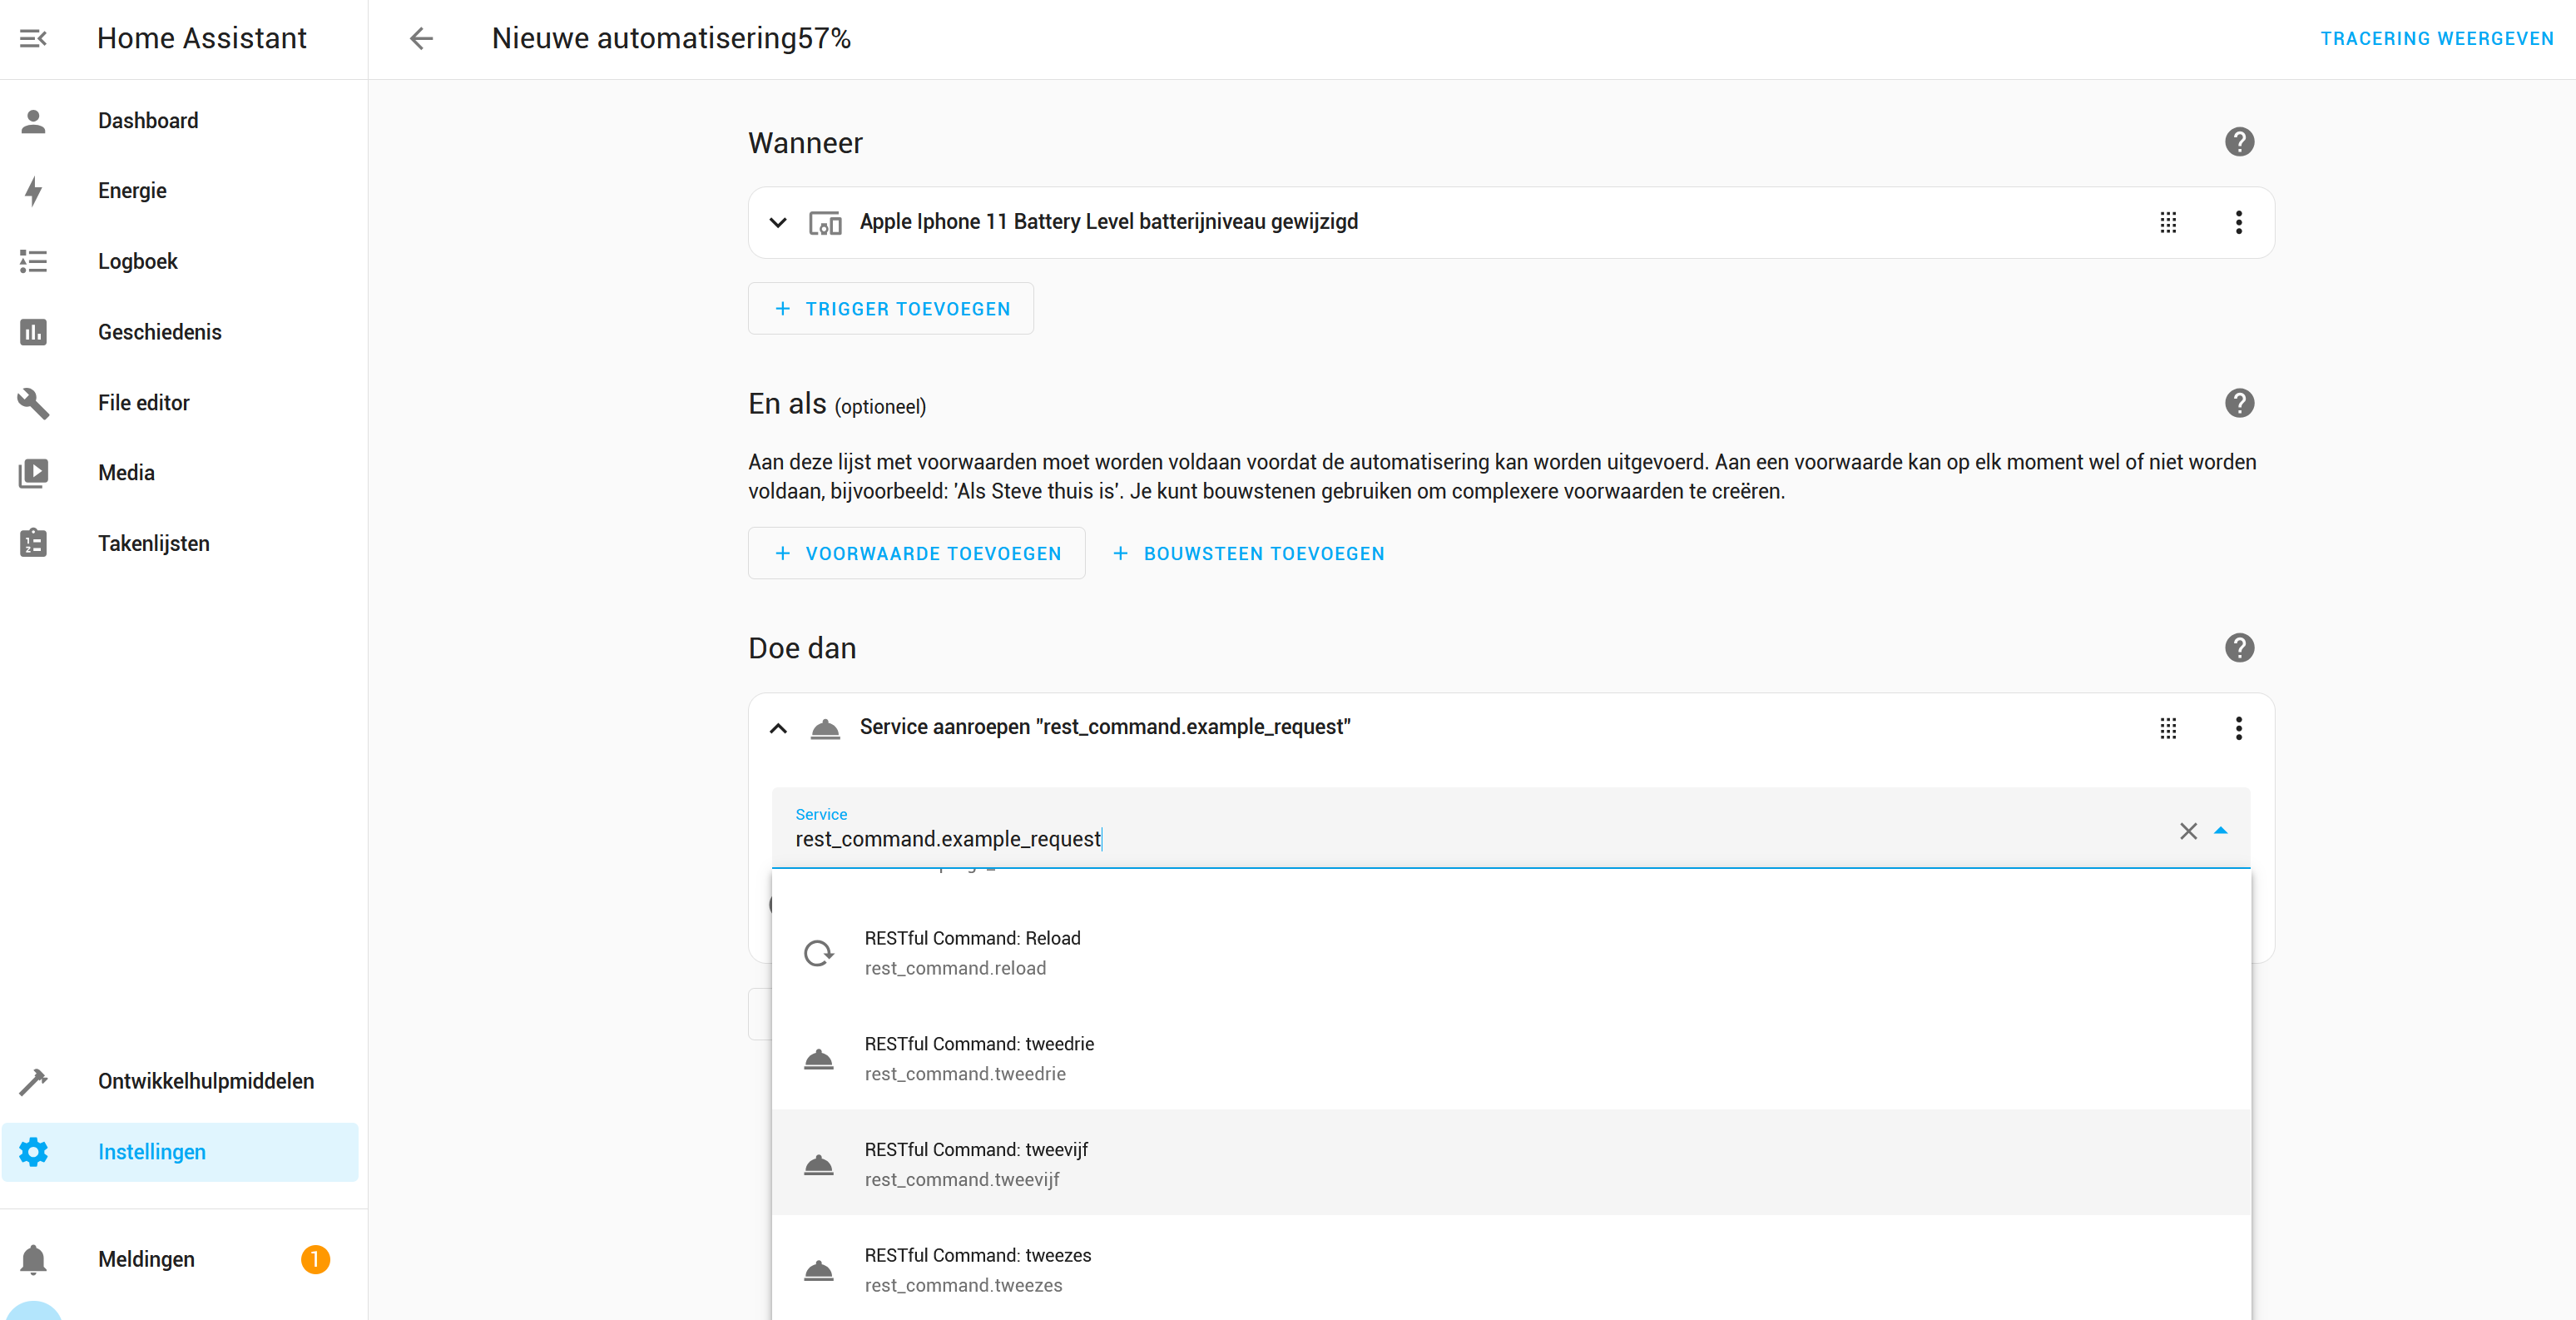The image size is (2576, 1320).
Task: Open the Dashboard sidebar item
Action: (x=180, y=121)
